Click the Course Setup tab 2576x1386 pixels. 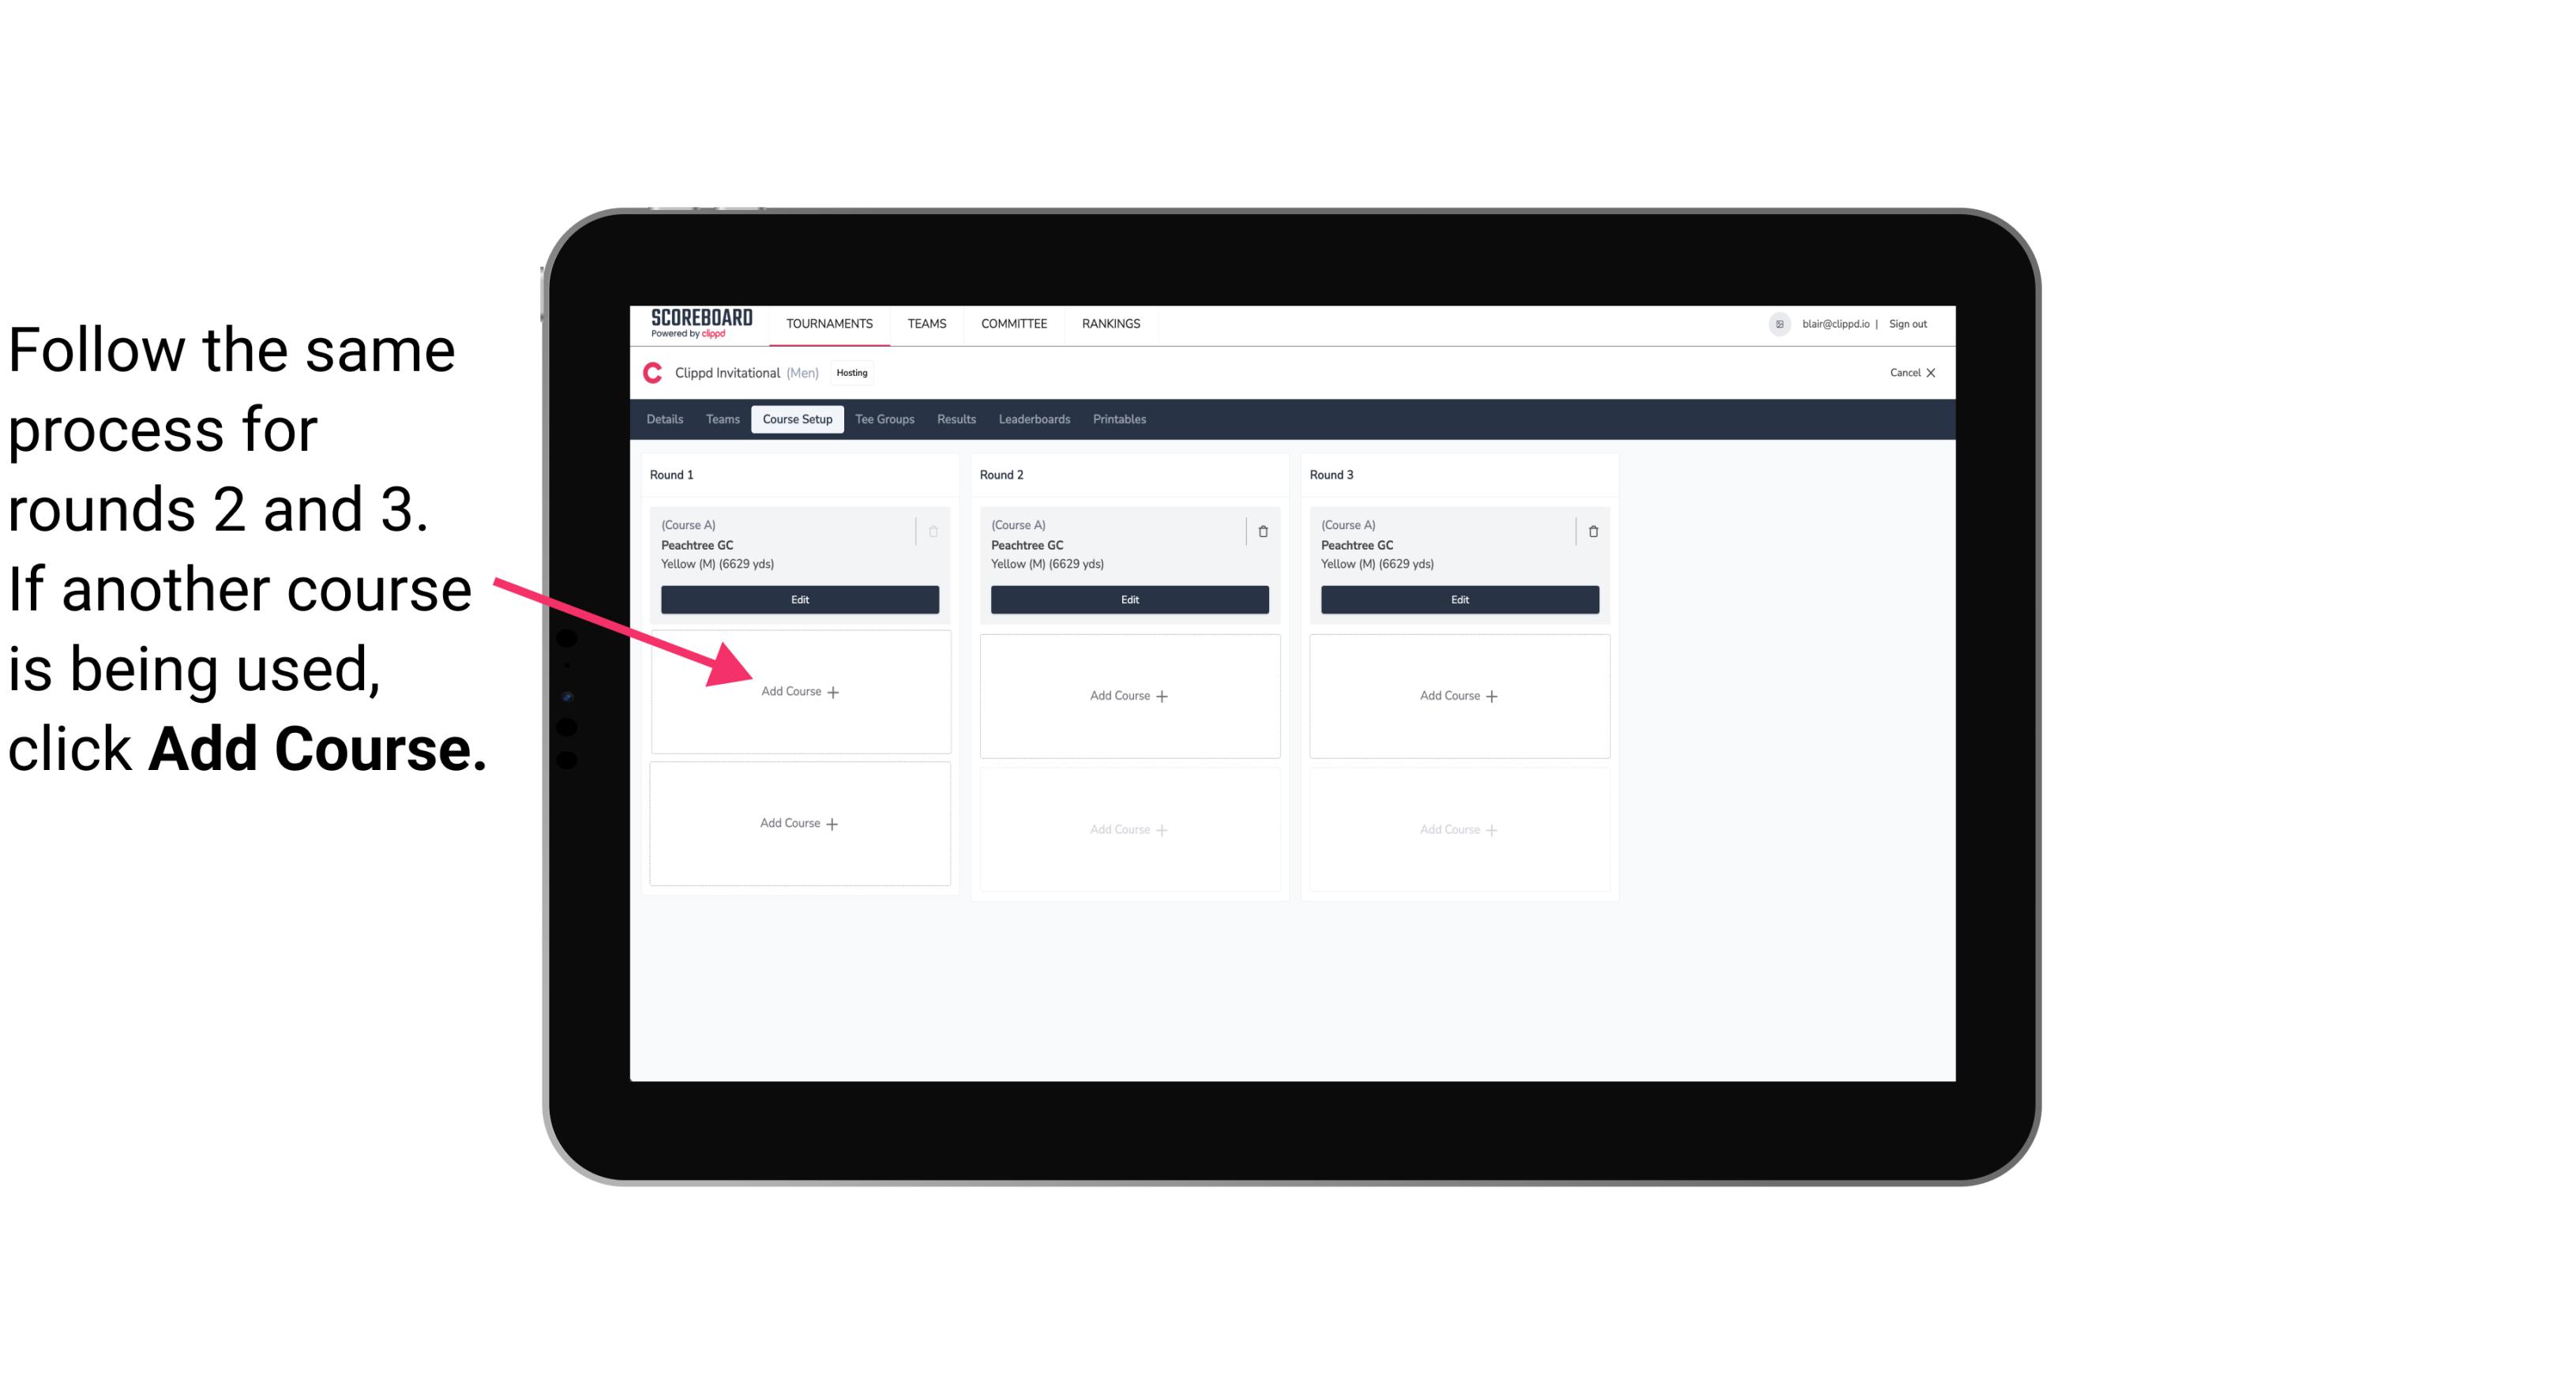[x=797, y=419]
